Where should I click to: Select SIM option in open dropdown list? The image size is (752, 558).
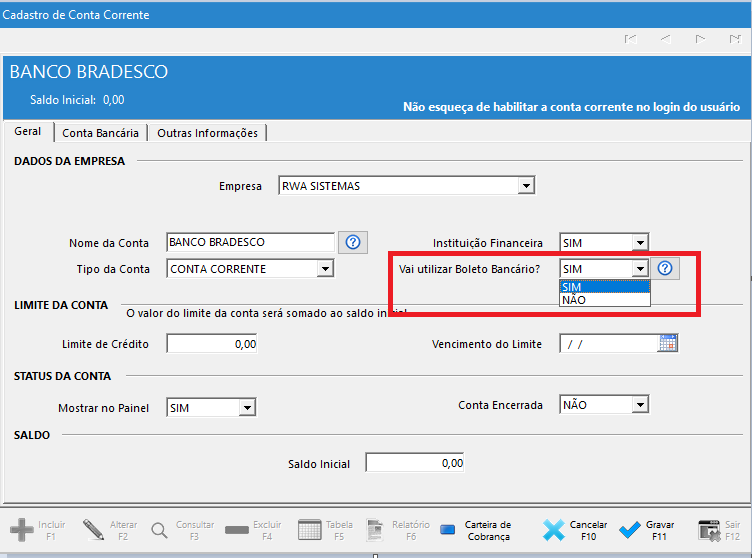coord(605,287)
